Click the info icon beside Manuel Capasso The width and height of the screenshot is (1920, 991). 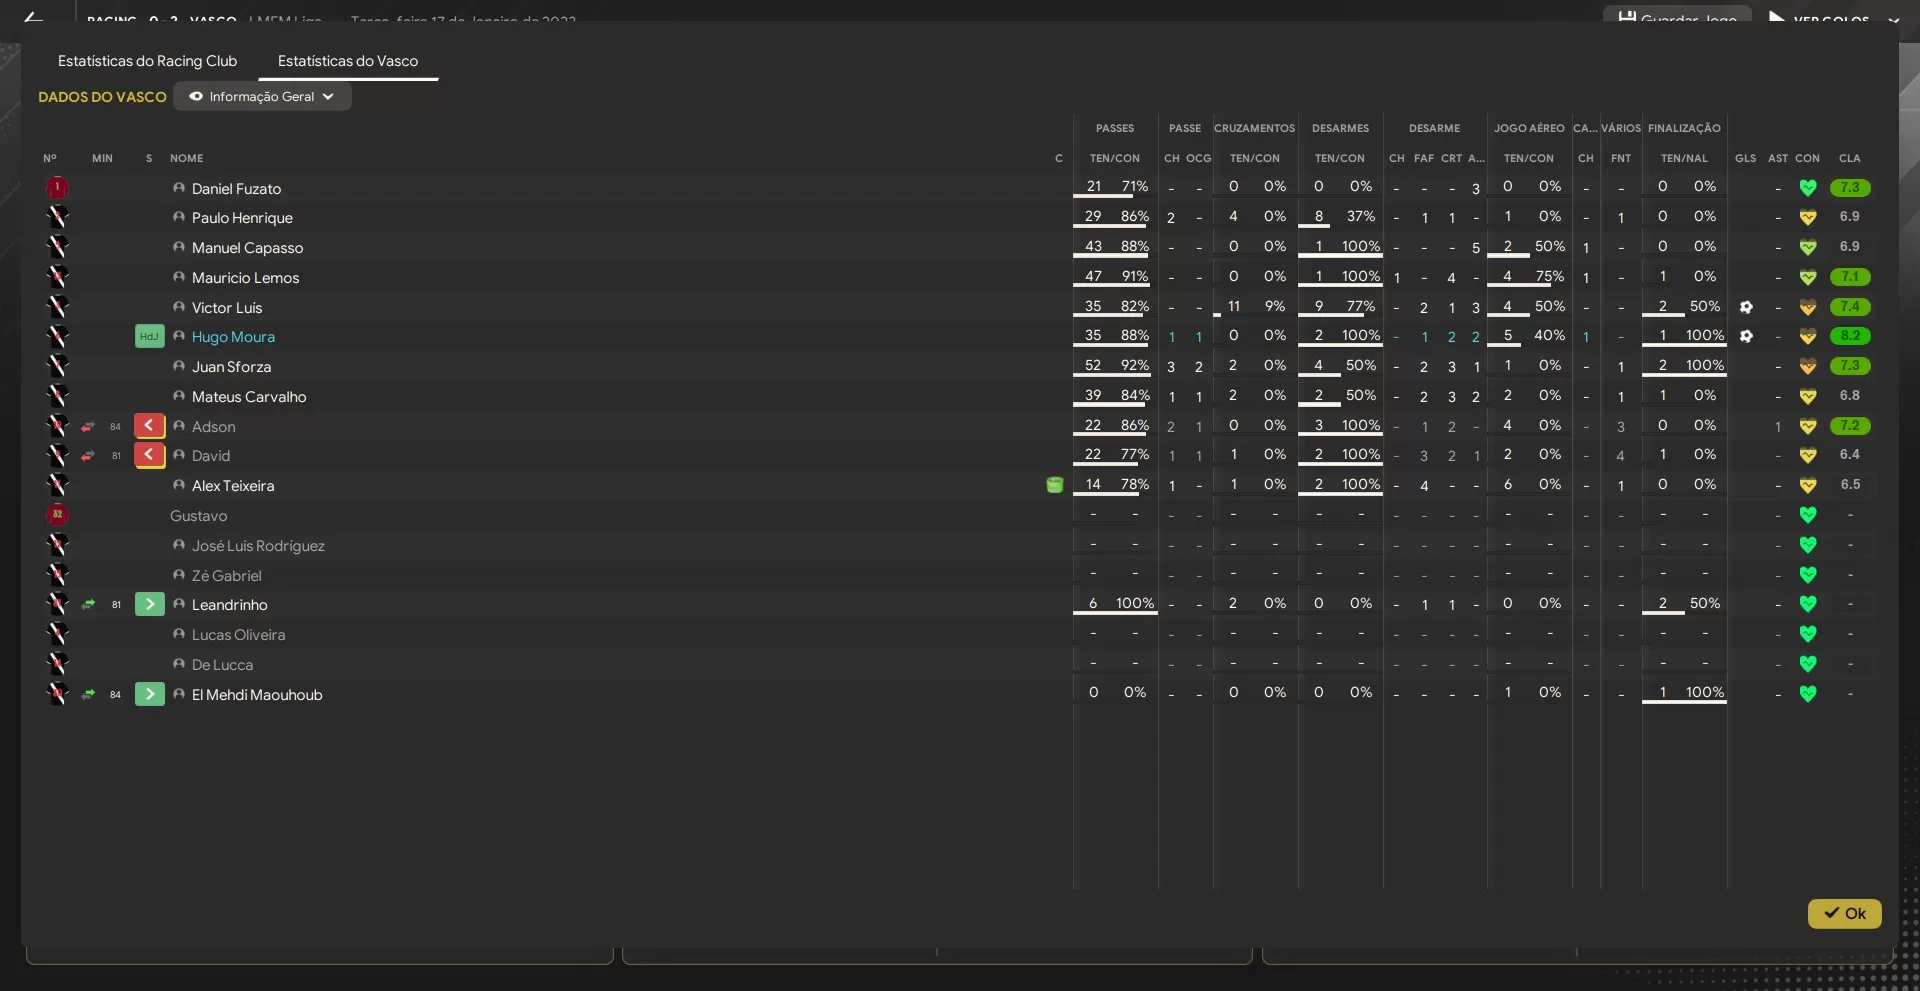click(x=179, y=247)
